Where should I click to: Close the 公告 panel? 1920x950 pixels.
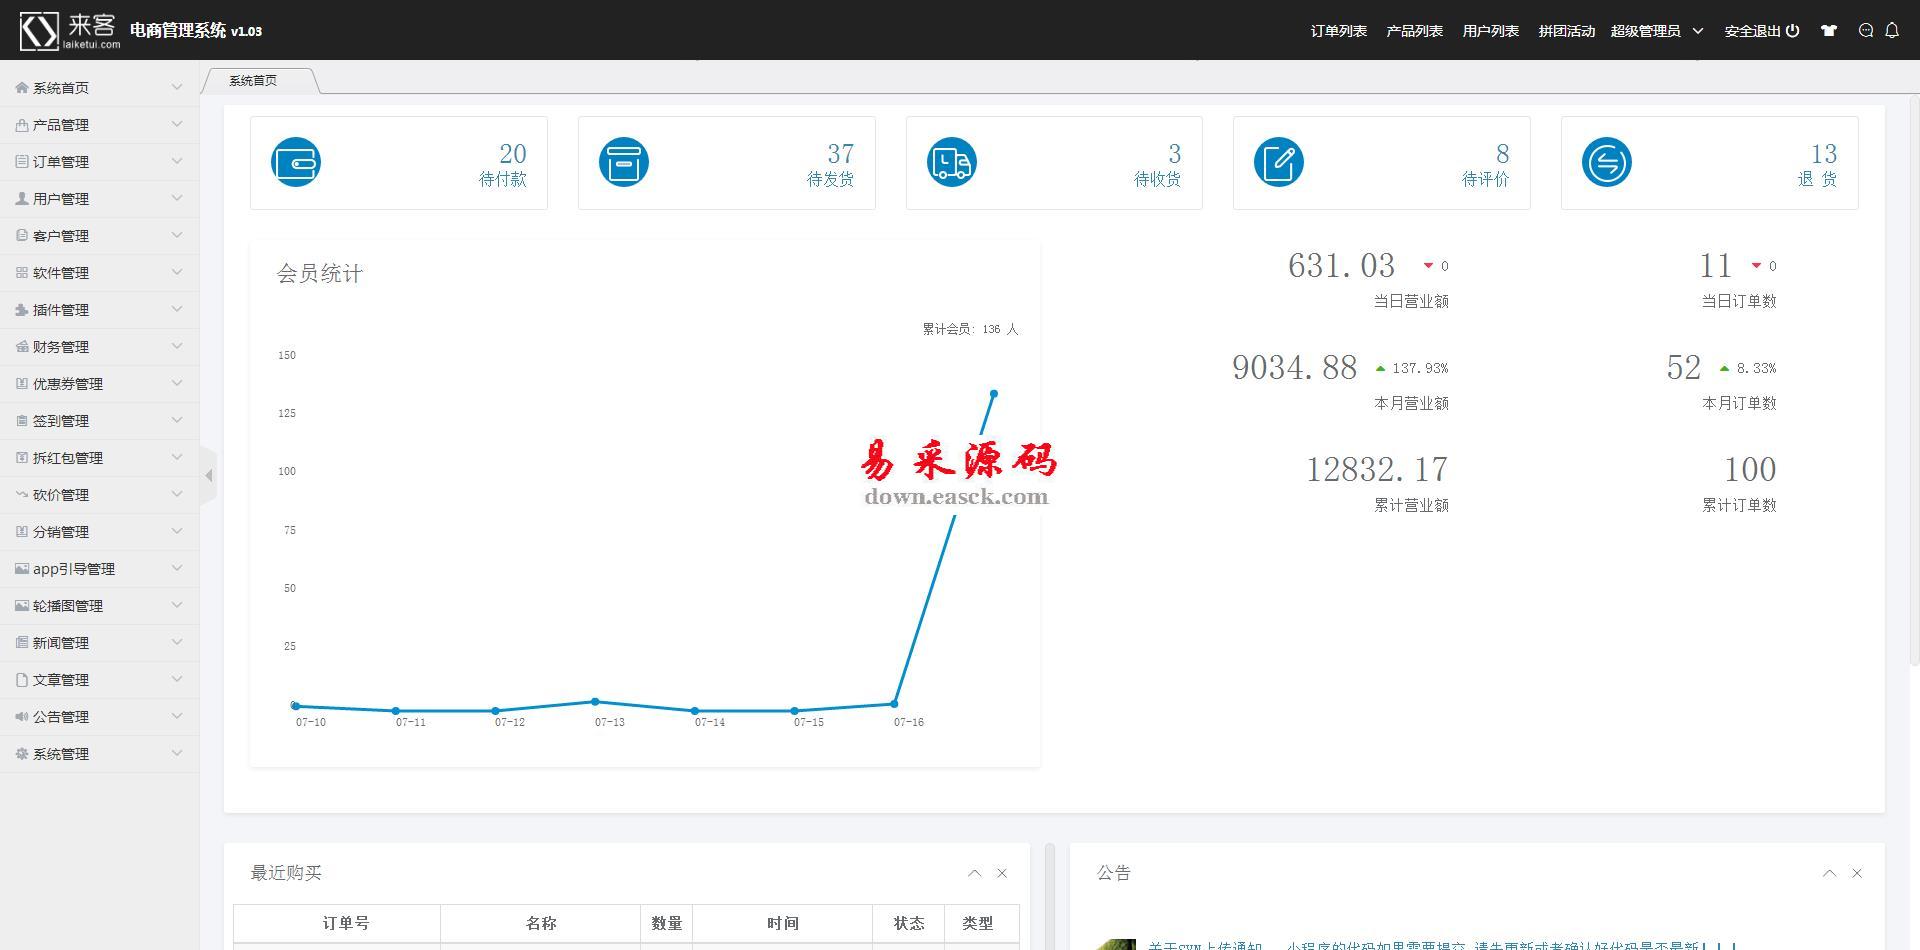[x=1857, y=873]
